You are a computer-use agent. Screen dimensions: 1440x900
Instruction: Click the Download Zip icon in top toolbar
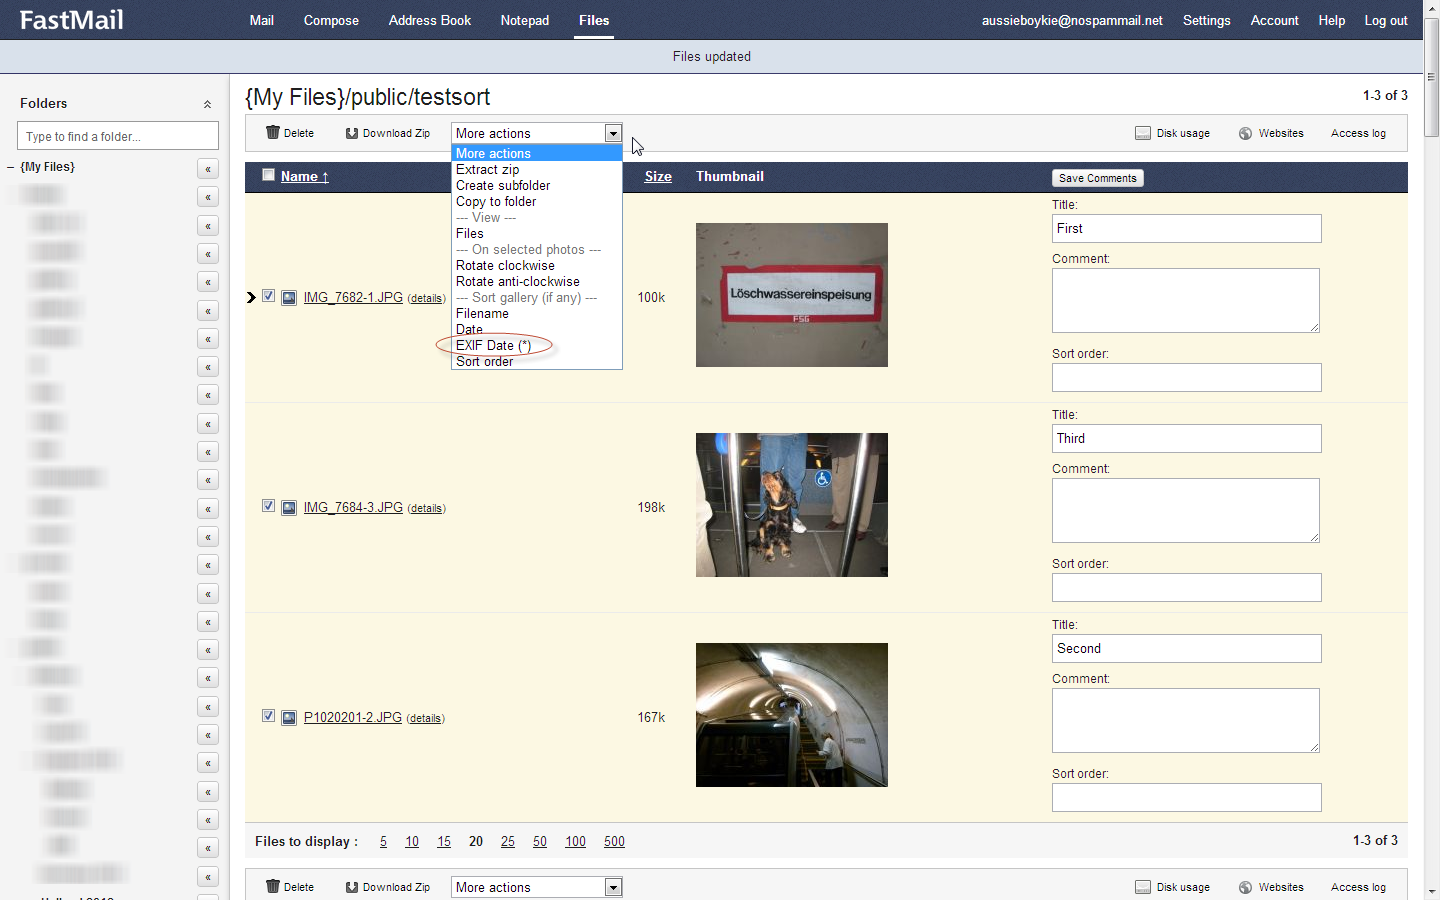352,133
